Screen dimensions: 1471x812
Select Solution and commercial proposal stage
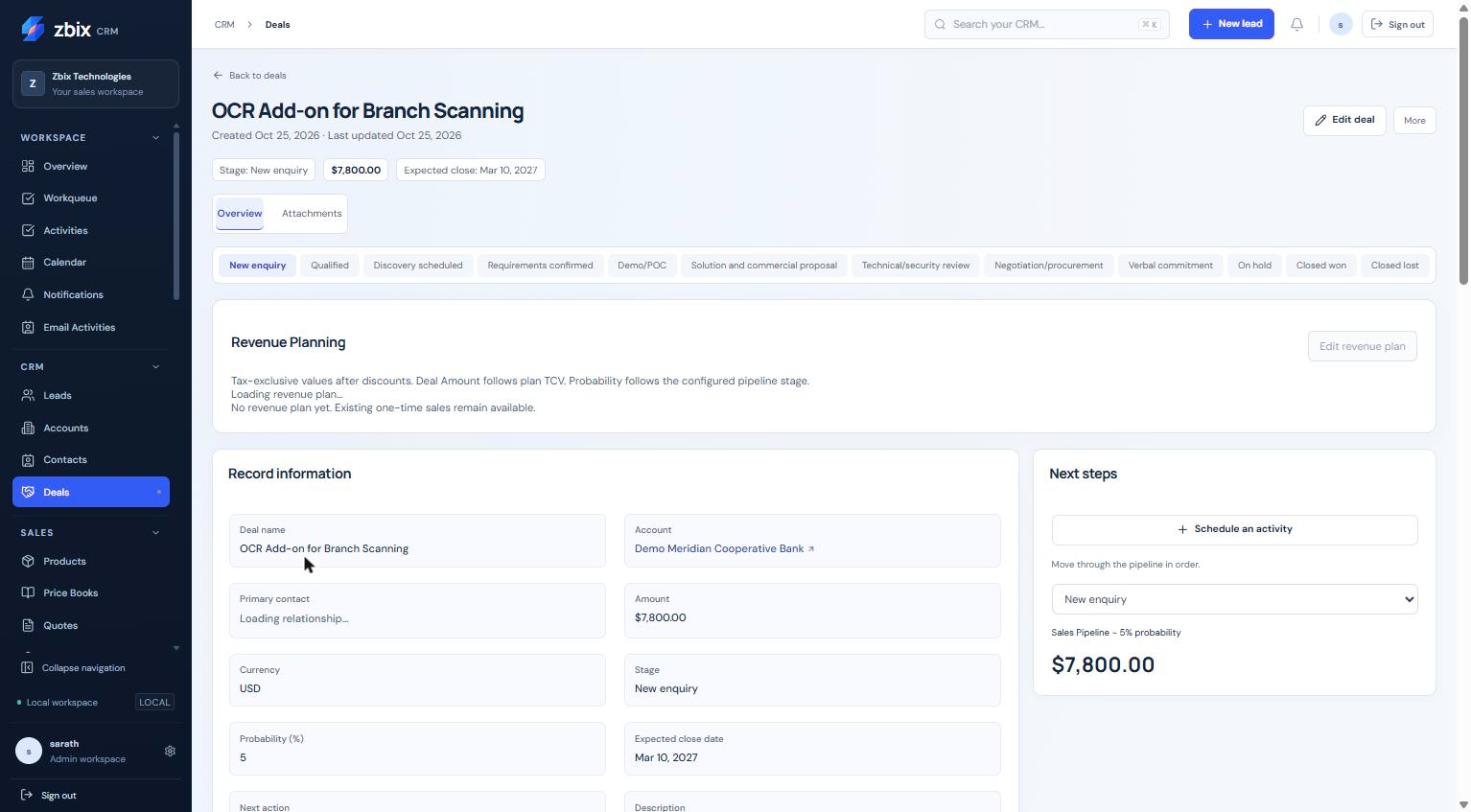coord(764,265)
